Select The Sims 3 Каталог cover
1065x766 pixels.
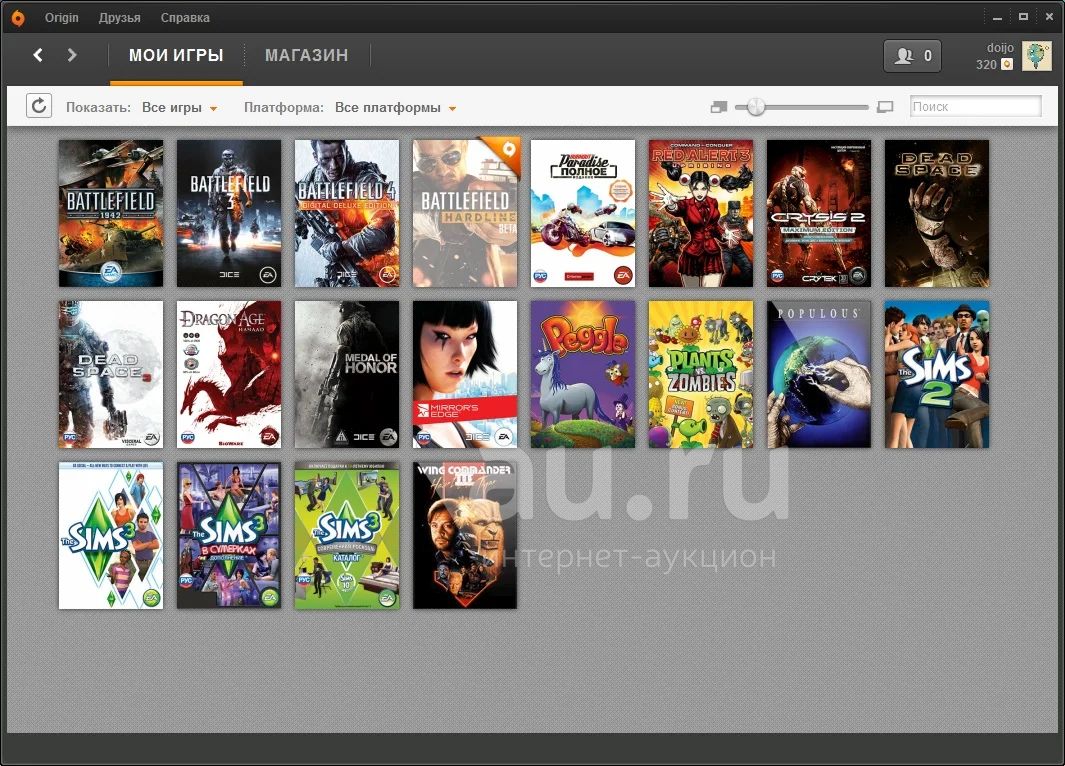(x=347, y=535)
